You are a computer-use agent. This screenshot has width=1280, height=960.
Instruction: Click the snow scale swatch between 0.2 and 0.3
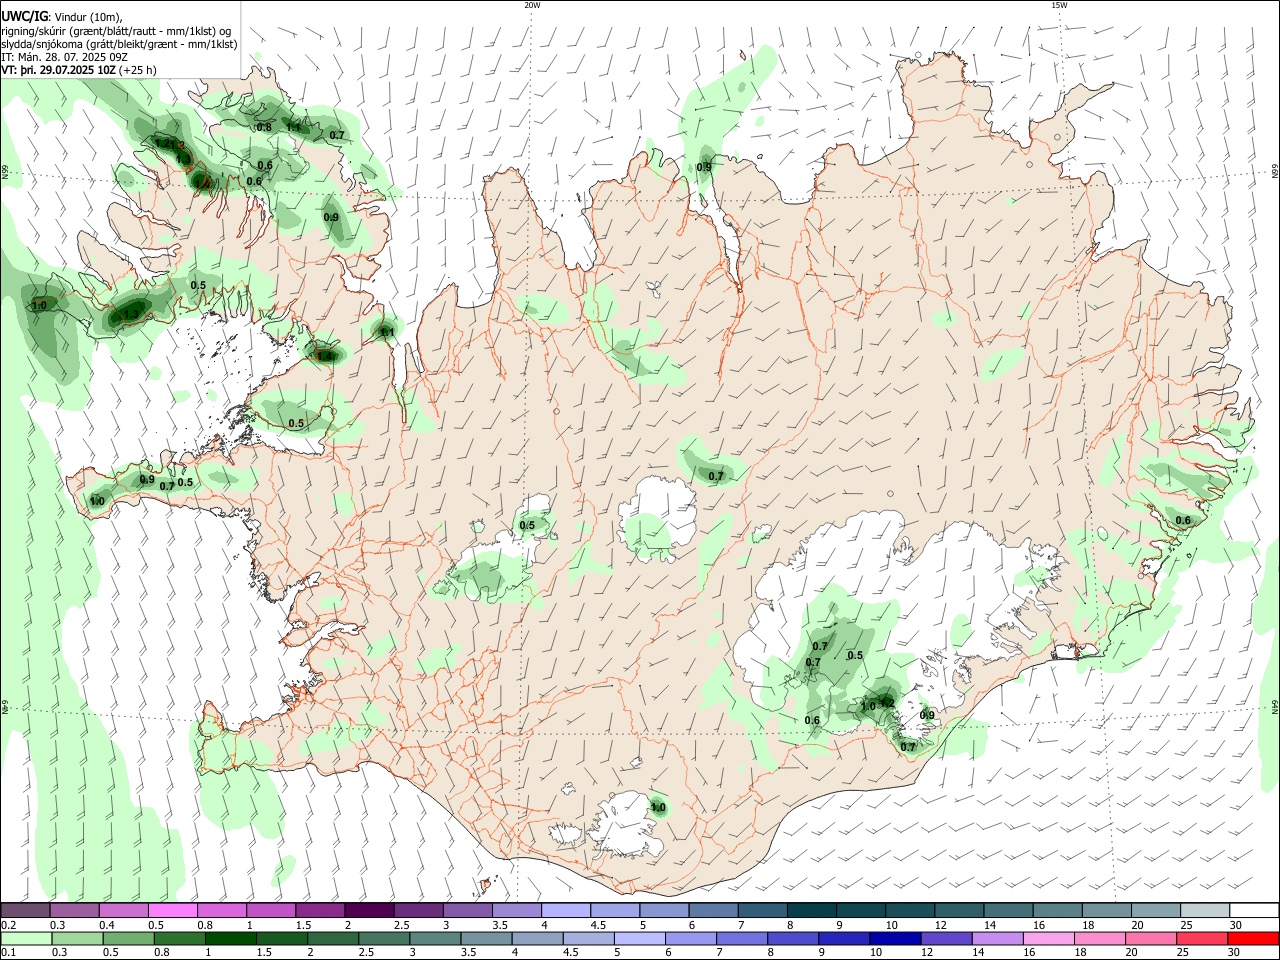[x=25, y=911]
